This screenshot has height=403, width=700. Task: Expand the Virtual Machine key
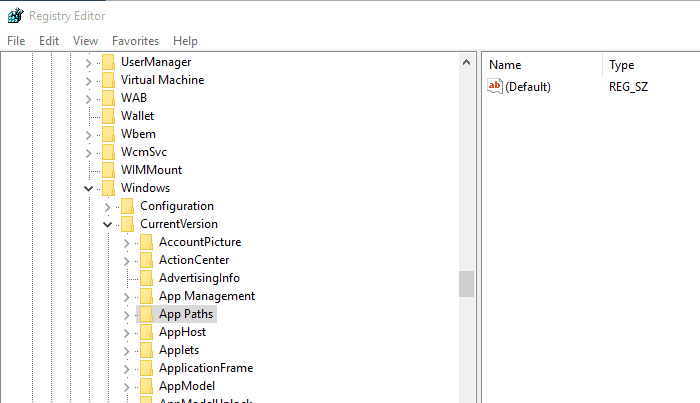click(x=88, y=81)
